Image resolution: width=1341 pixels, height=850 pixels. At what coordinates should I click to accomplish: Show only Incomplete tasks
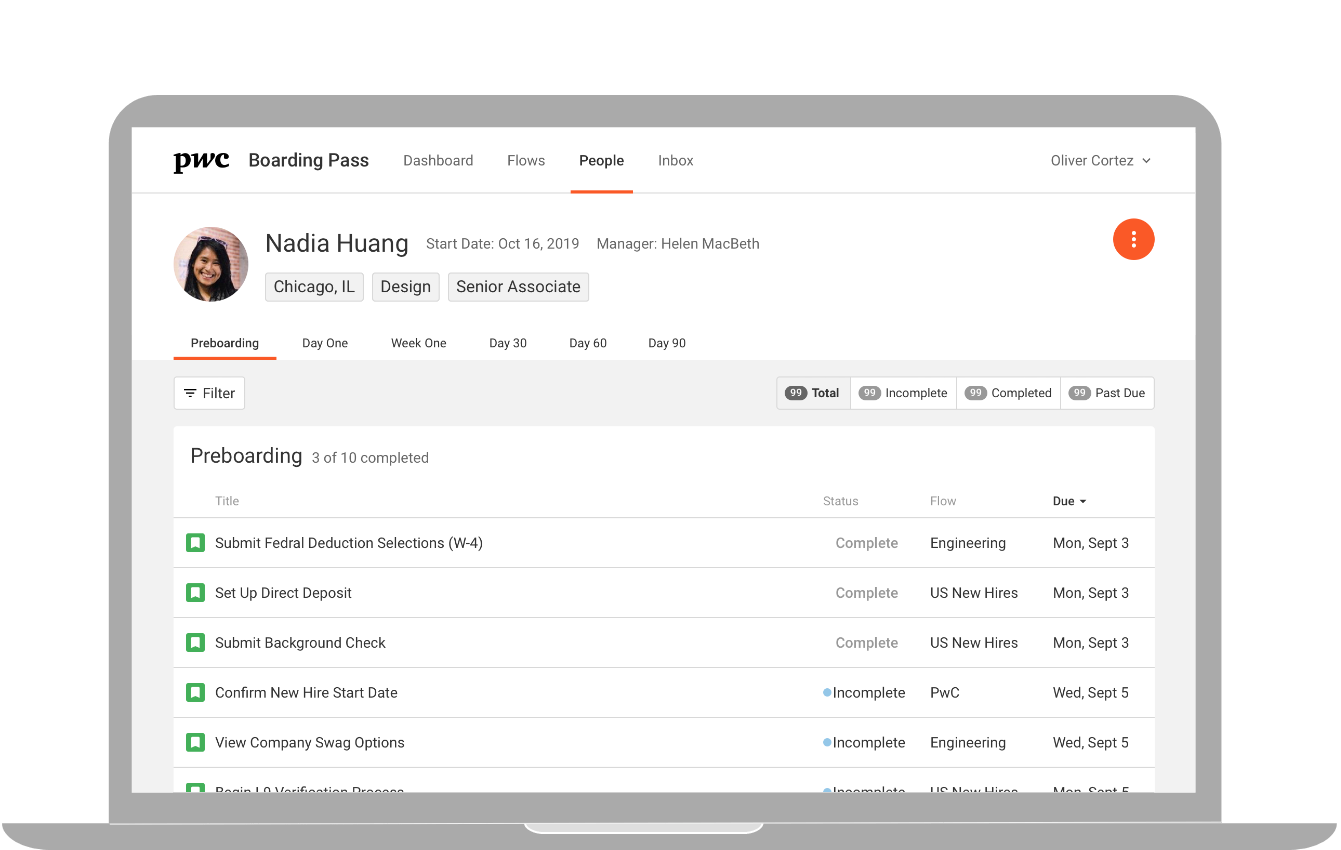pos(903,393)
